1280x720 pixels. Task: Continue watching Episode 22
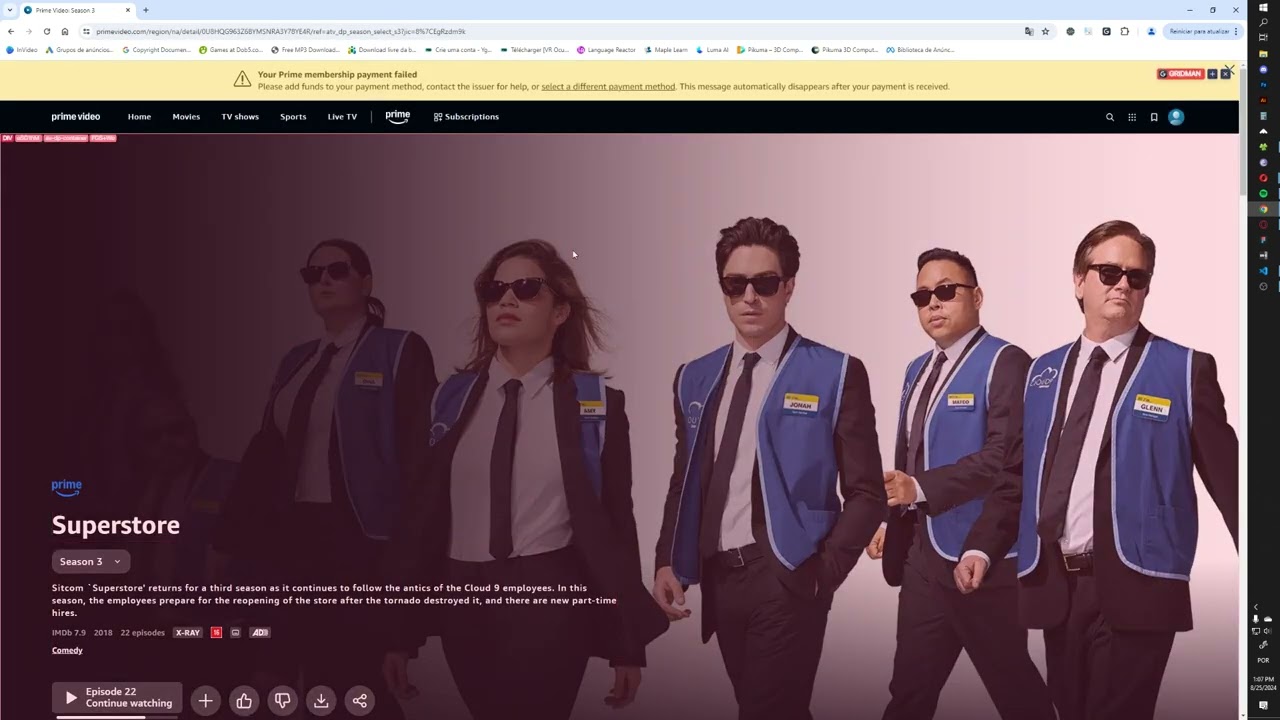point(117,698)
